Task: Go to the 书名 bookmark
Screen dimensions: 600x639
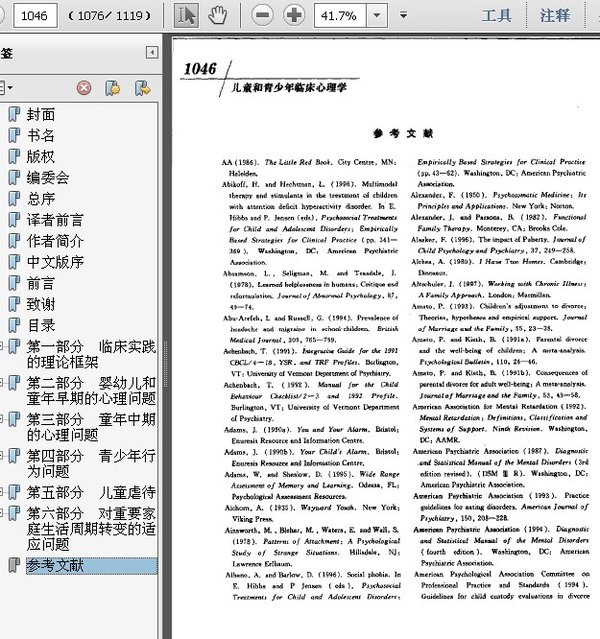Action: [41, 135]
